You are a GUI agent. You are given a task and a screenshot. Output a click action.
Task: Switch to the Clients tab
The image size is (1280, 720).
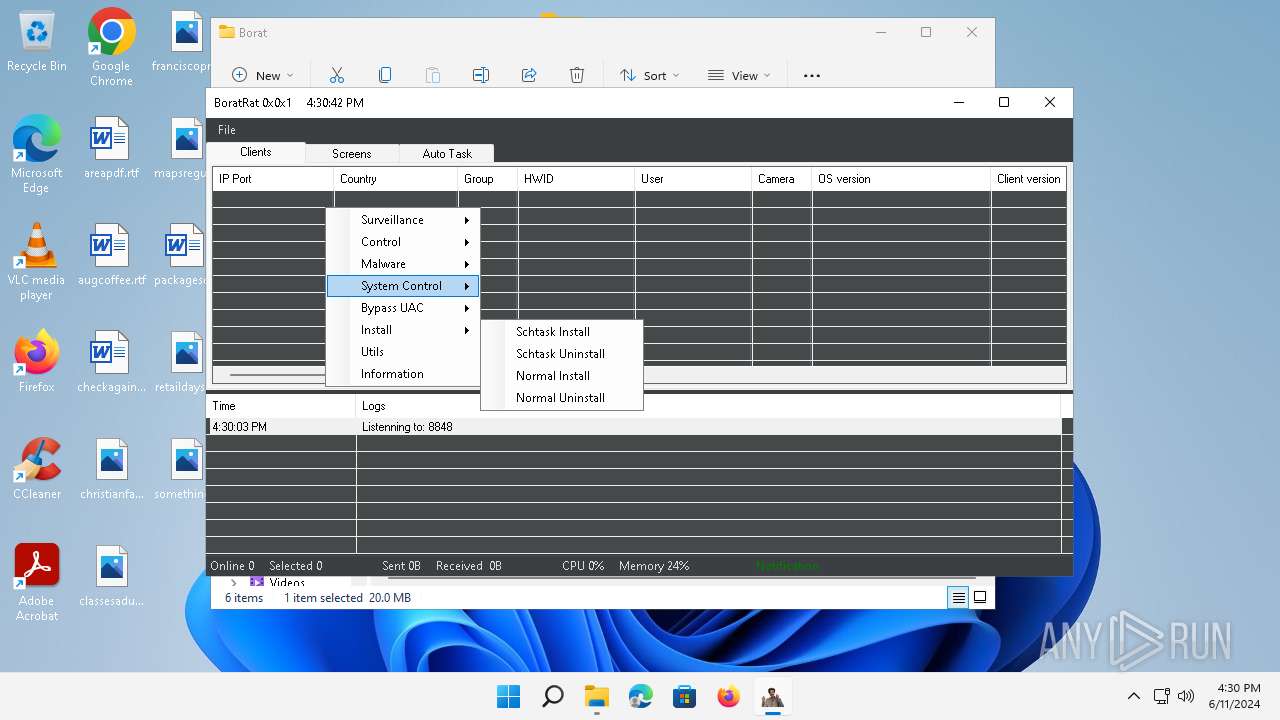coord(256,152)
